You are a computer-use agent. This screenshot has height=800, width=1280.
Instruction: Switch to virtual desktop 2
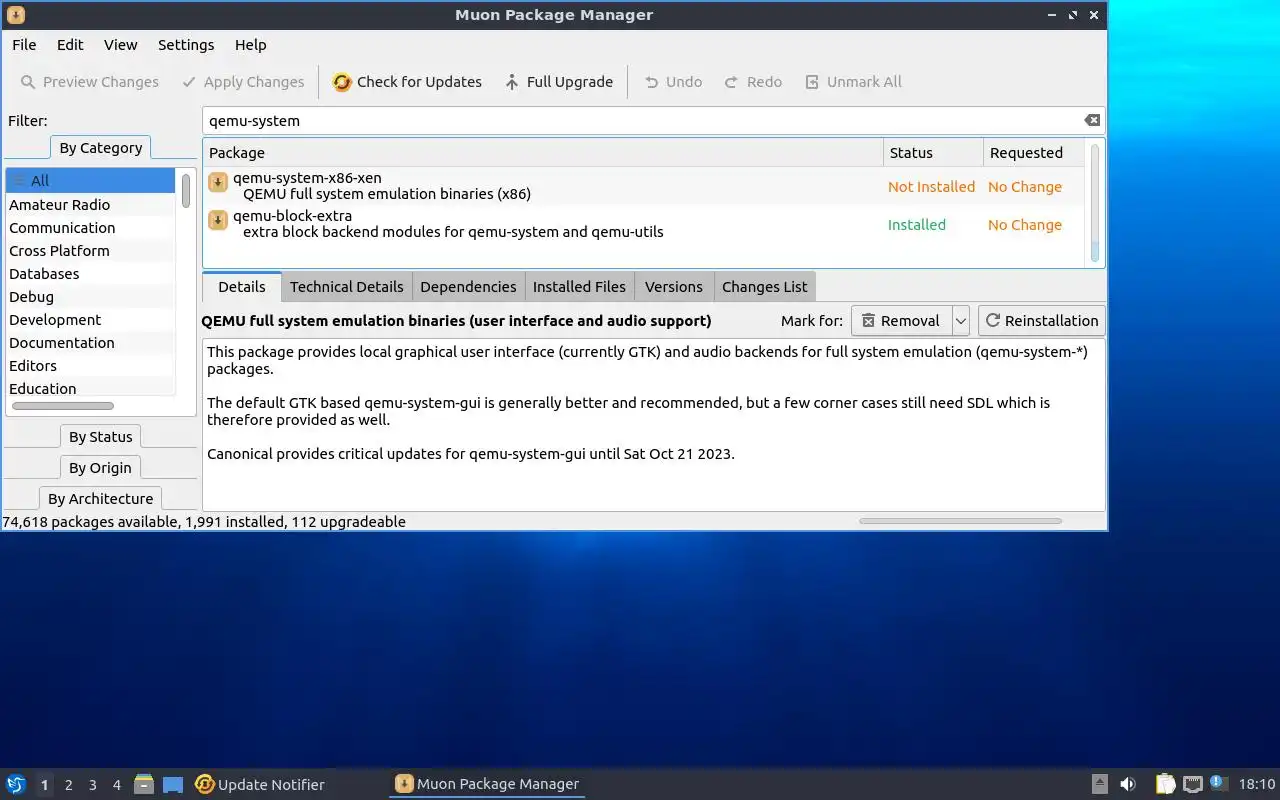tap(68, 785)
